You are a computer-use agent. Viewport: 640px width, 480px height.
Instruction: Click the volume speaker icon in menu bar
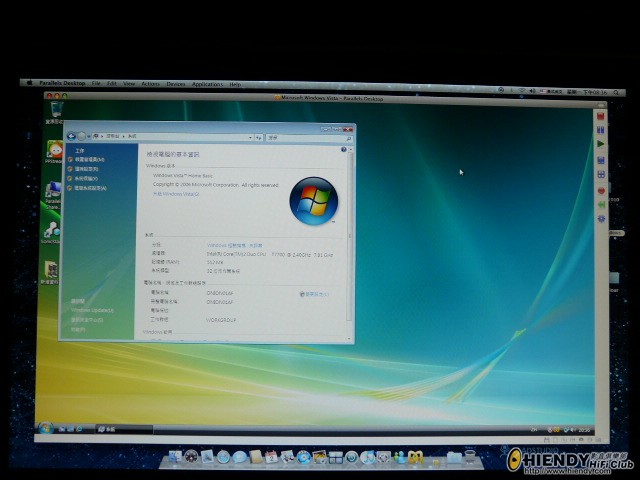coord(532,91)
